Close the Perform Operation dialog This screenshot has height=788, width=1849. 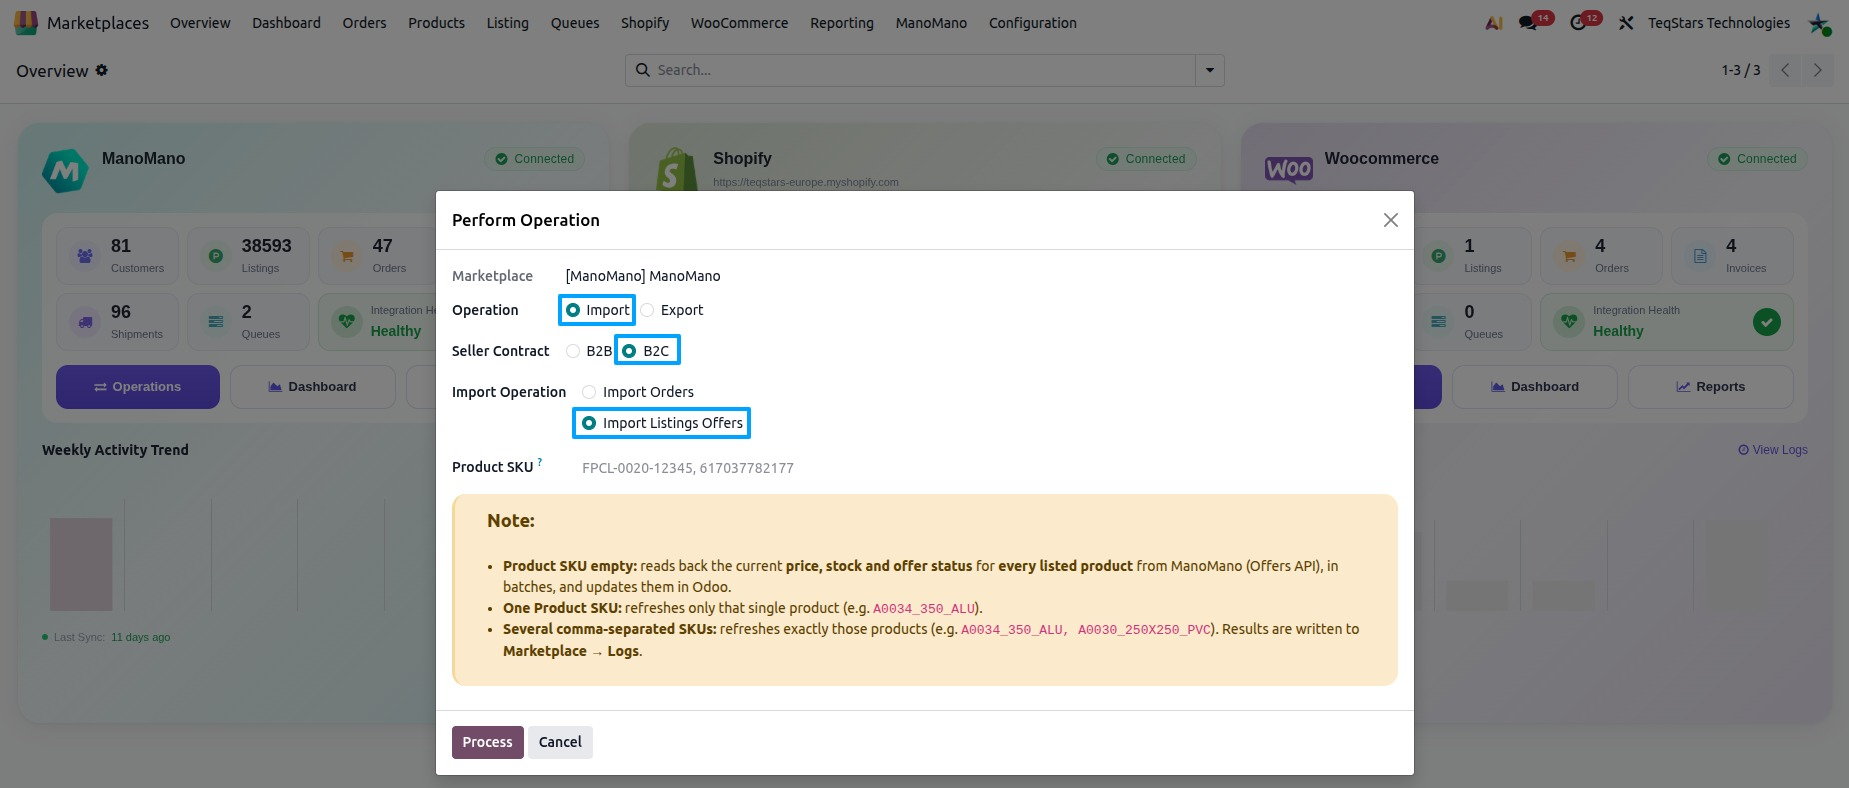point(1390,220)
